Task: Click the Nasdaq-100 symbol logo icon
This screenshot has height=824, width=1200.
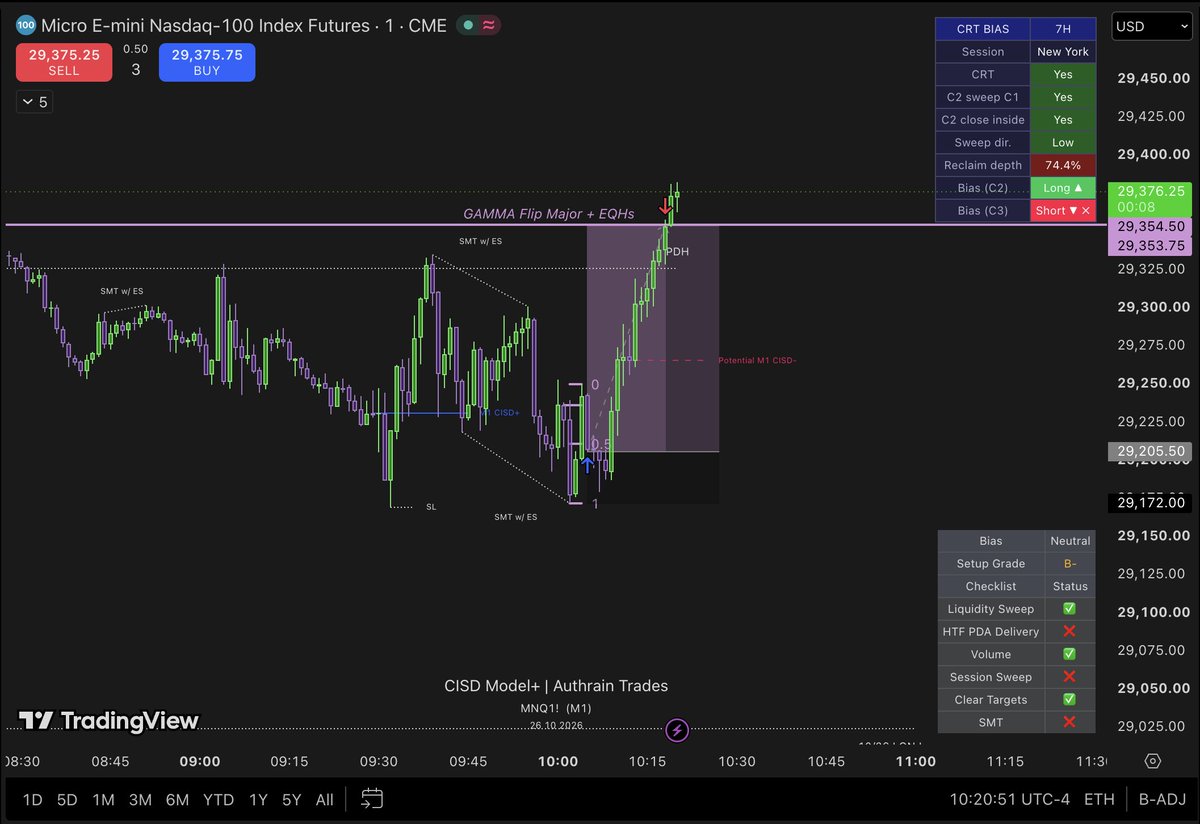Action: pos(27,25)
